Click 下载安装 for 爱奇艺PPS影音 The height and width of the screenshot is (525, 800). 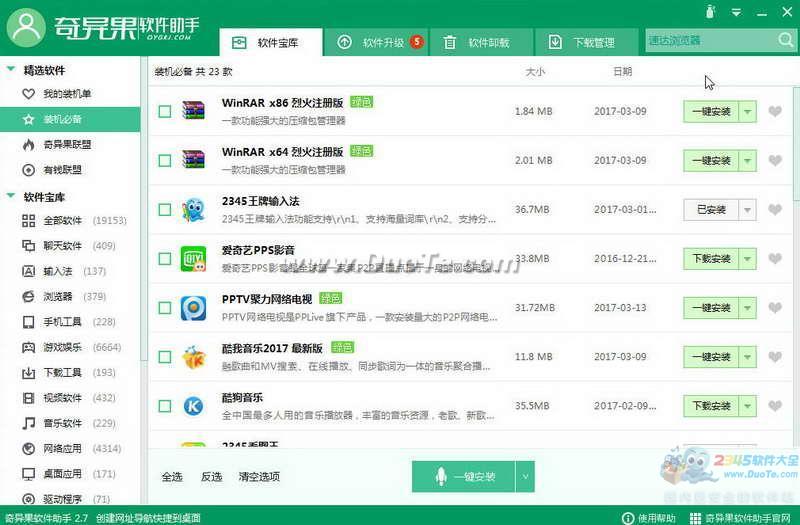tap(711, 258)
